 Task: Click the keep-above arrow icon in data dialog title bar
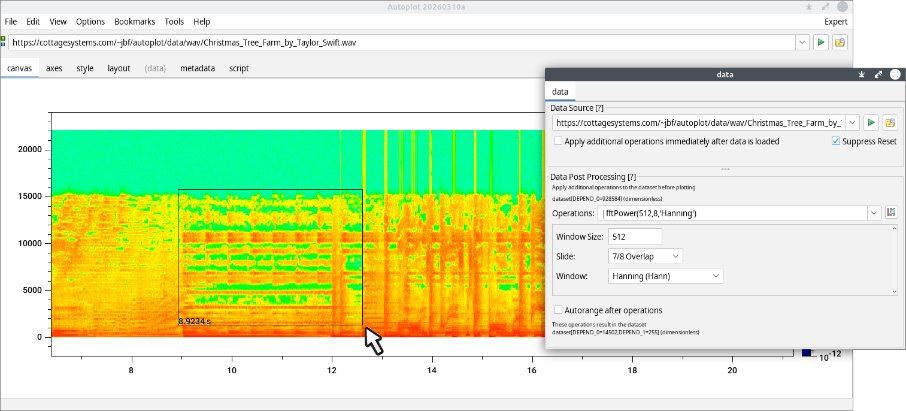(860, 75)
